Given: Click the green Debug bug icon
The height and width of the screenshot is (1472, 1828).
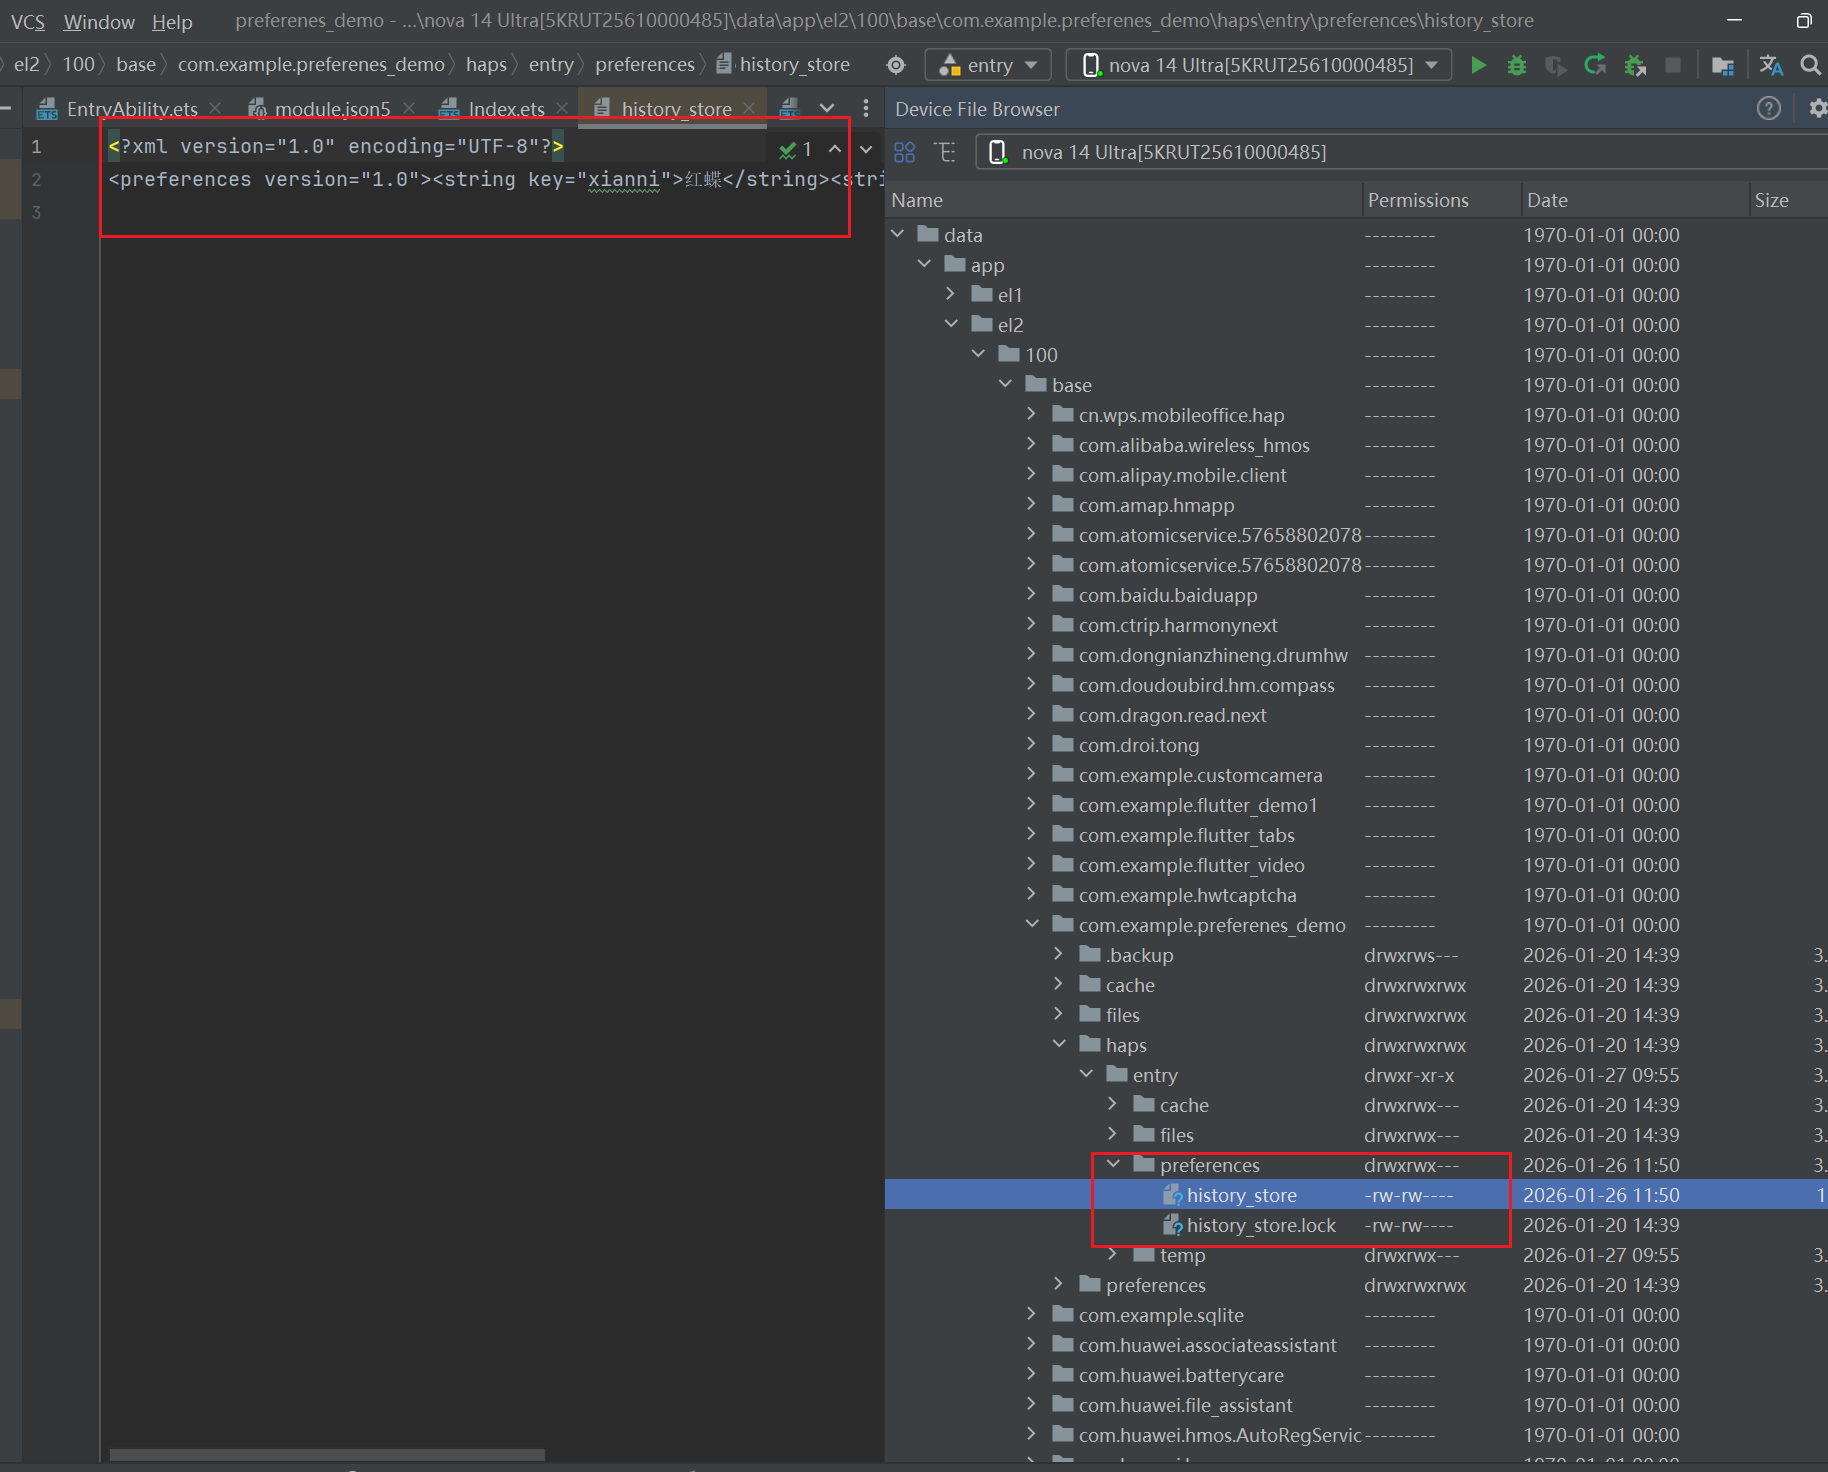Looking at the screenshot, I should (x=1517, y=66).
